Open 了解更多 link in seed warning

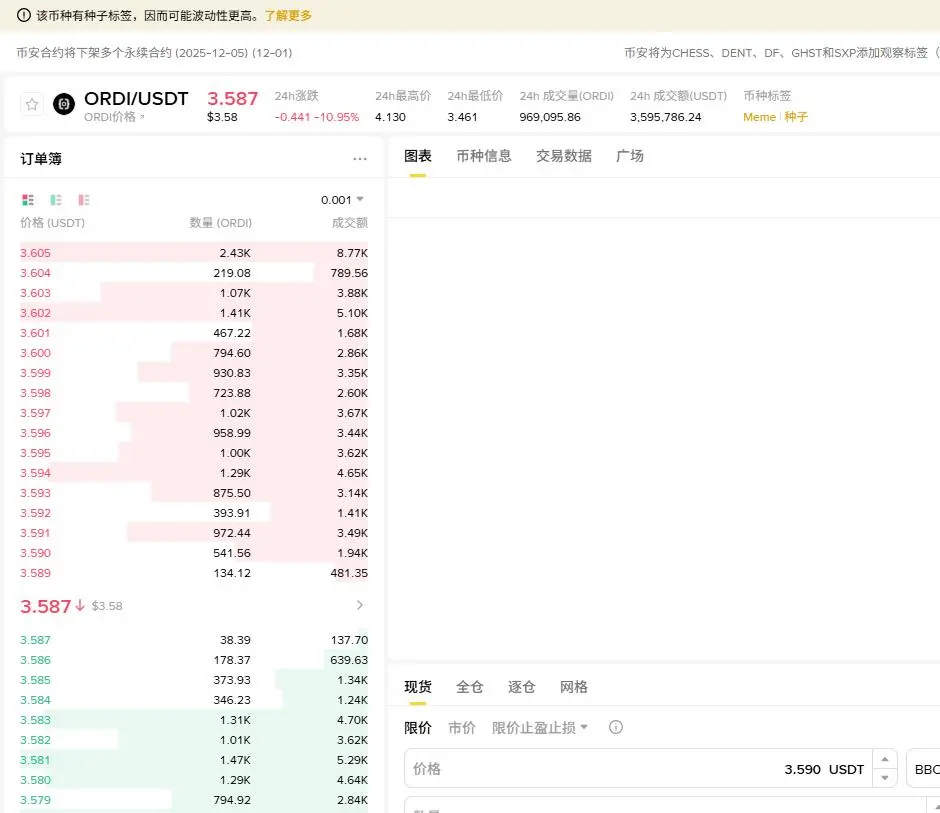288,16
